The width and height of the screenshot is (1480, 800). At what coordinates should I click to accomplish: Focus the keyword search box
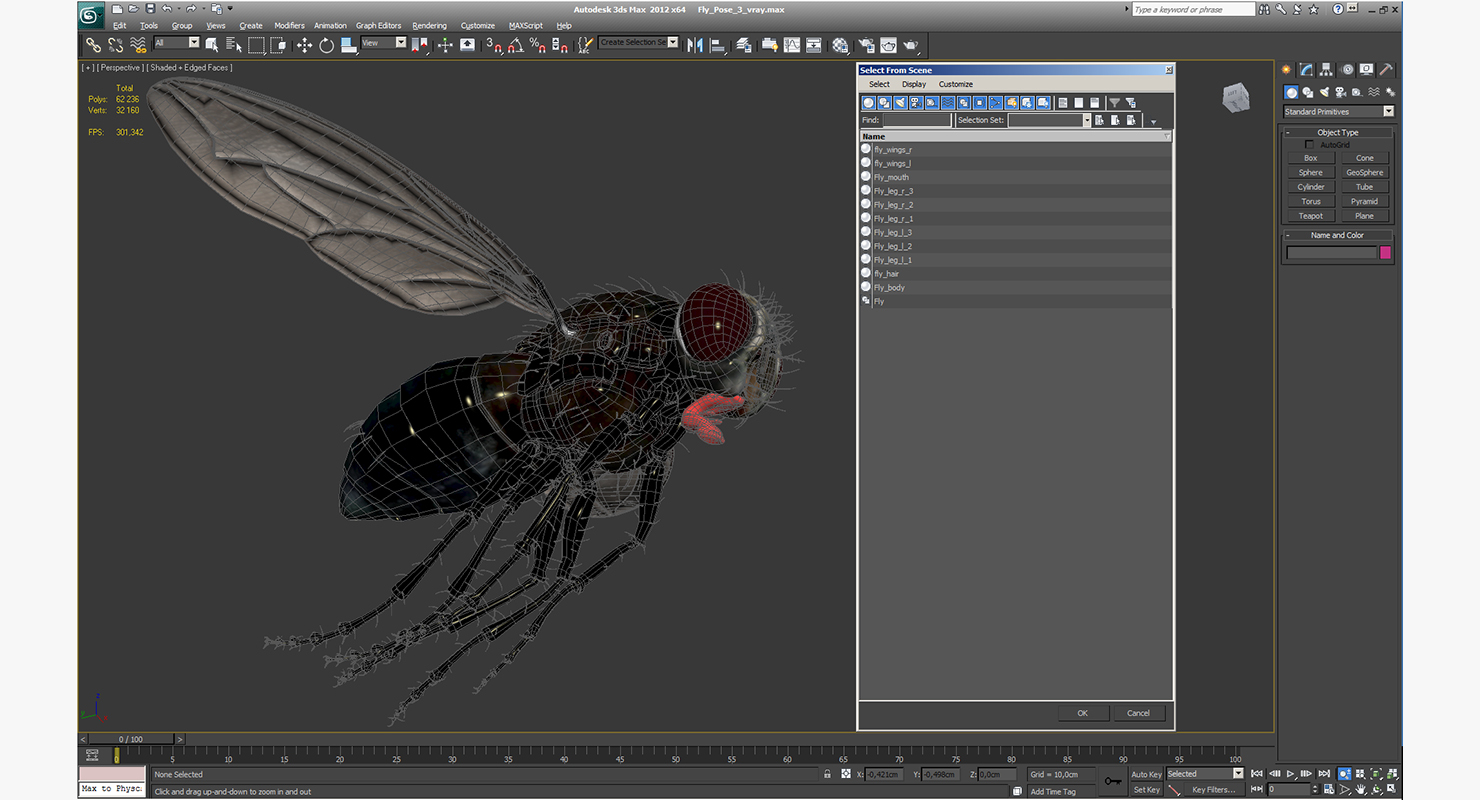coord(1193,9)
